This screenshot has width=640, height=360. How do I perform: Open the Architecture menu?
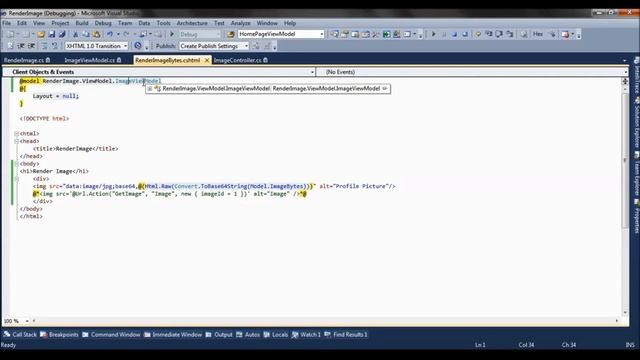[x=192, y=23]
